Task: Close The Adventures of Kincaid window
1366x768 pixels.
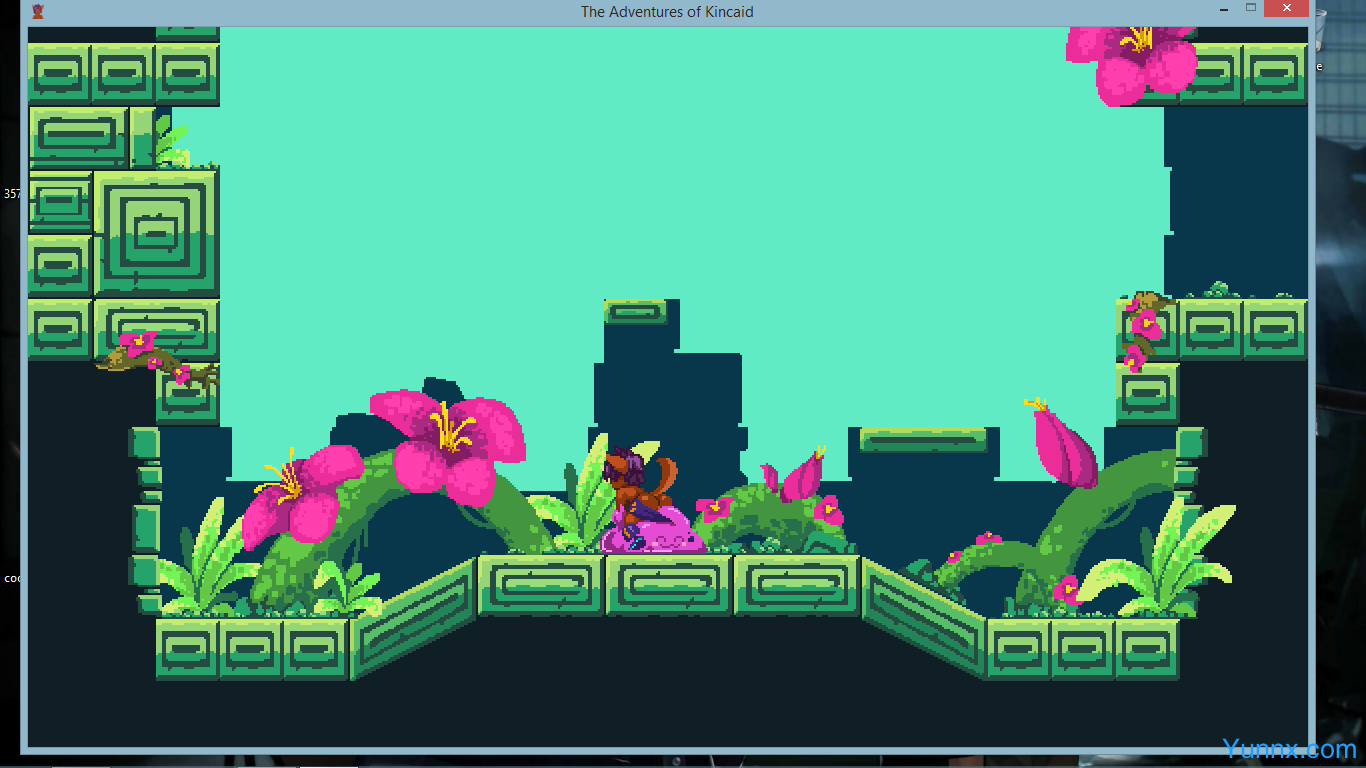Action: coord(1285,9)
